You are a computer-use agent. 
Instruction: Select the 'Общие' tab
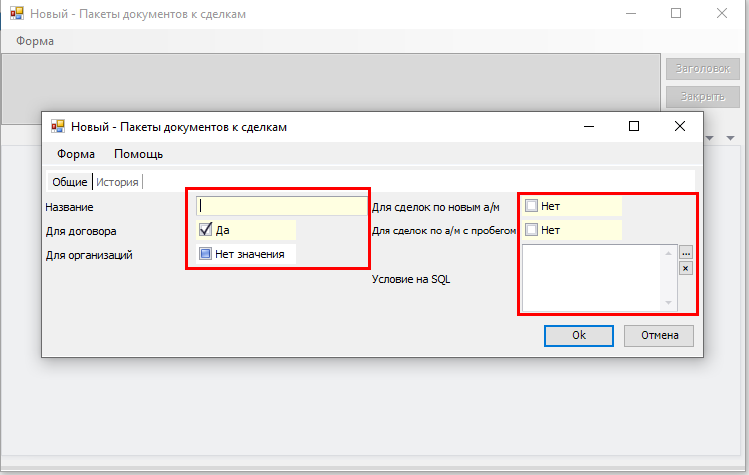tap(69, 182)
